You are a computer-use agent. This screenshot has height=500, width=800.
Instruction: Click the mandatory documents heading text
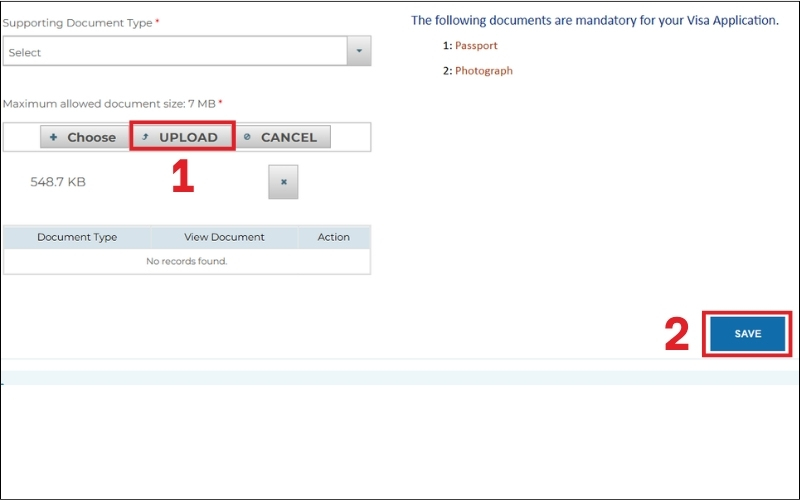[594, 20]
